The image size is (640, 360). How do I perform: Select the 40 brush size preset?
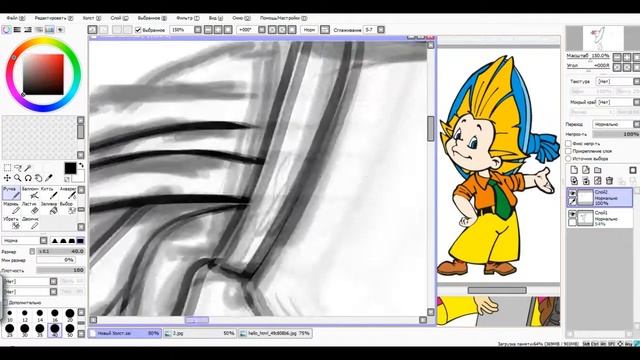point(55,330)
